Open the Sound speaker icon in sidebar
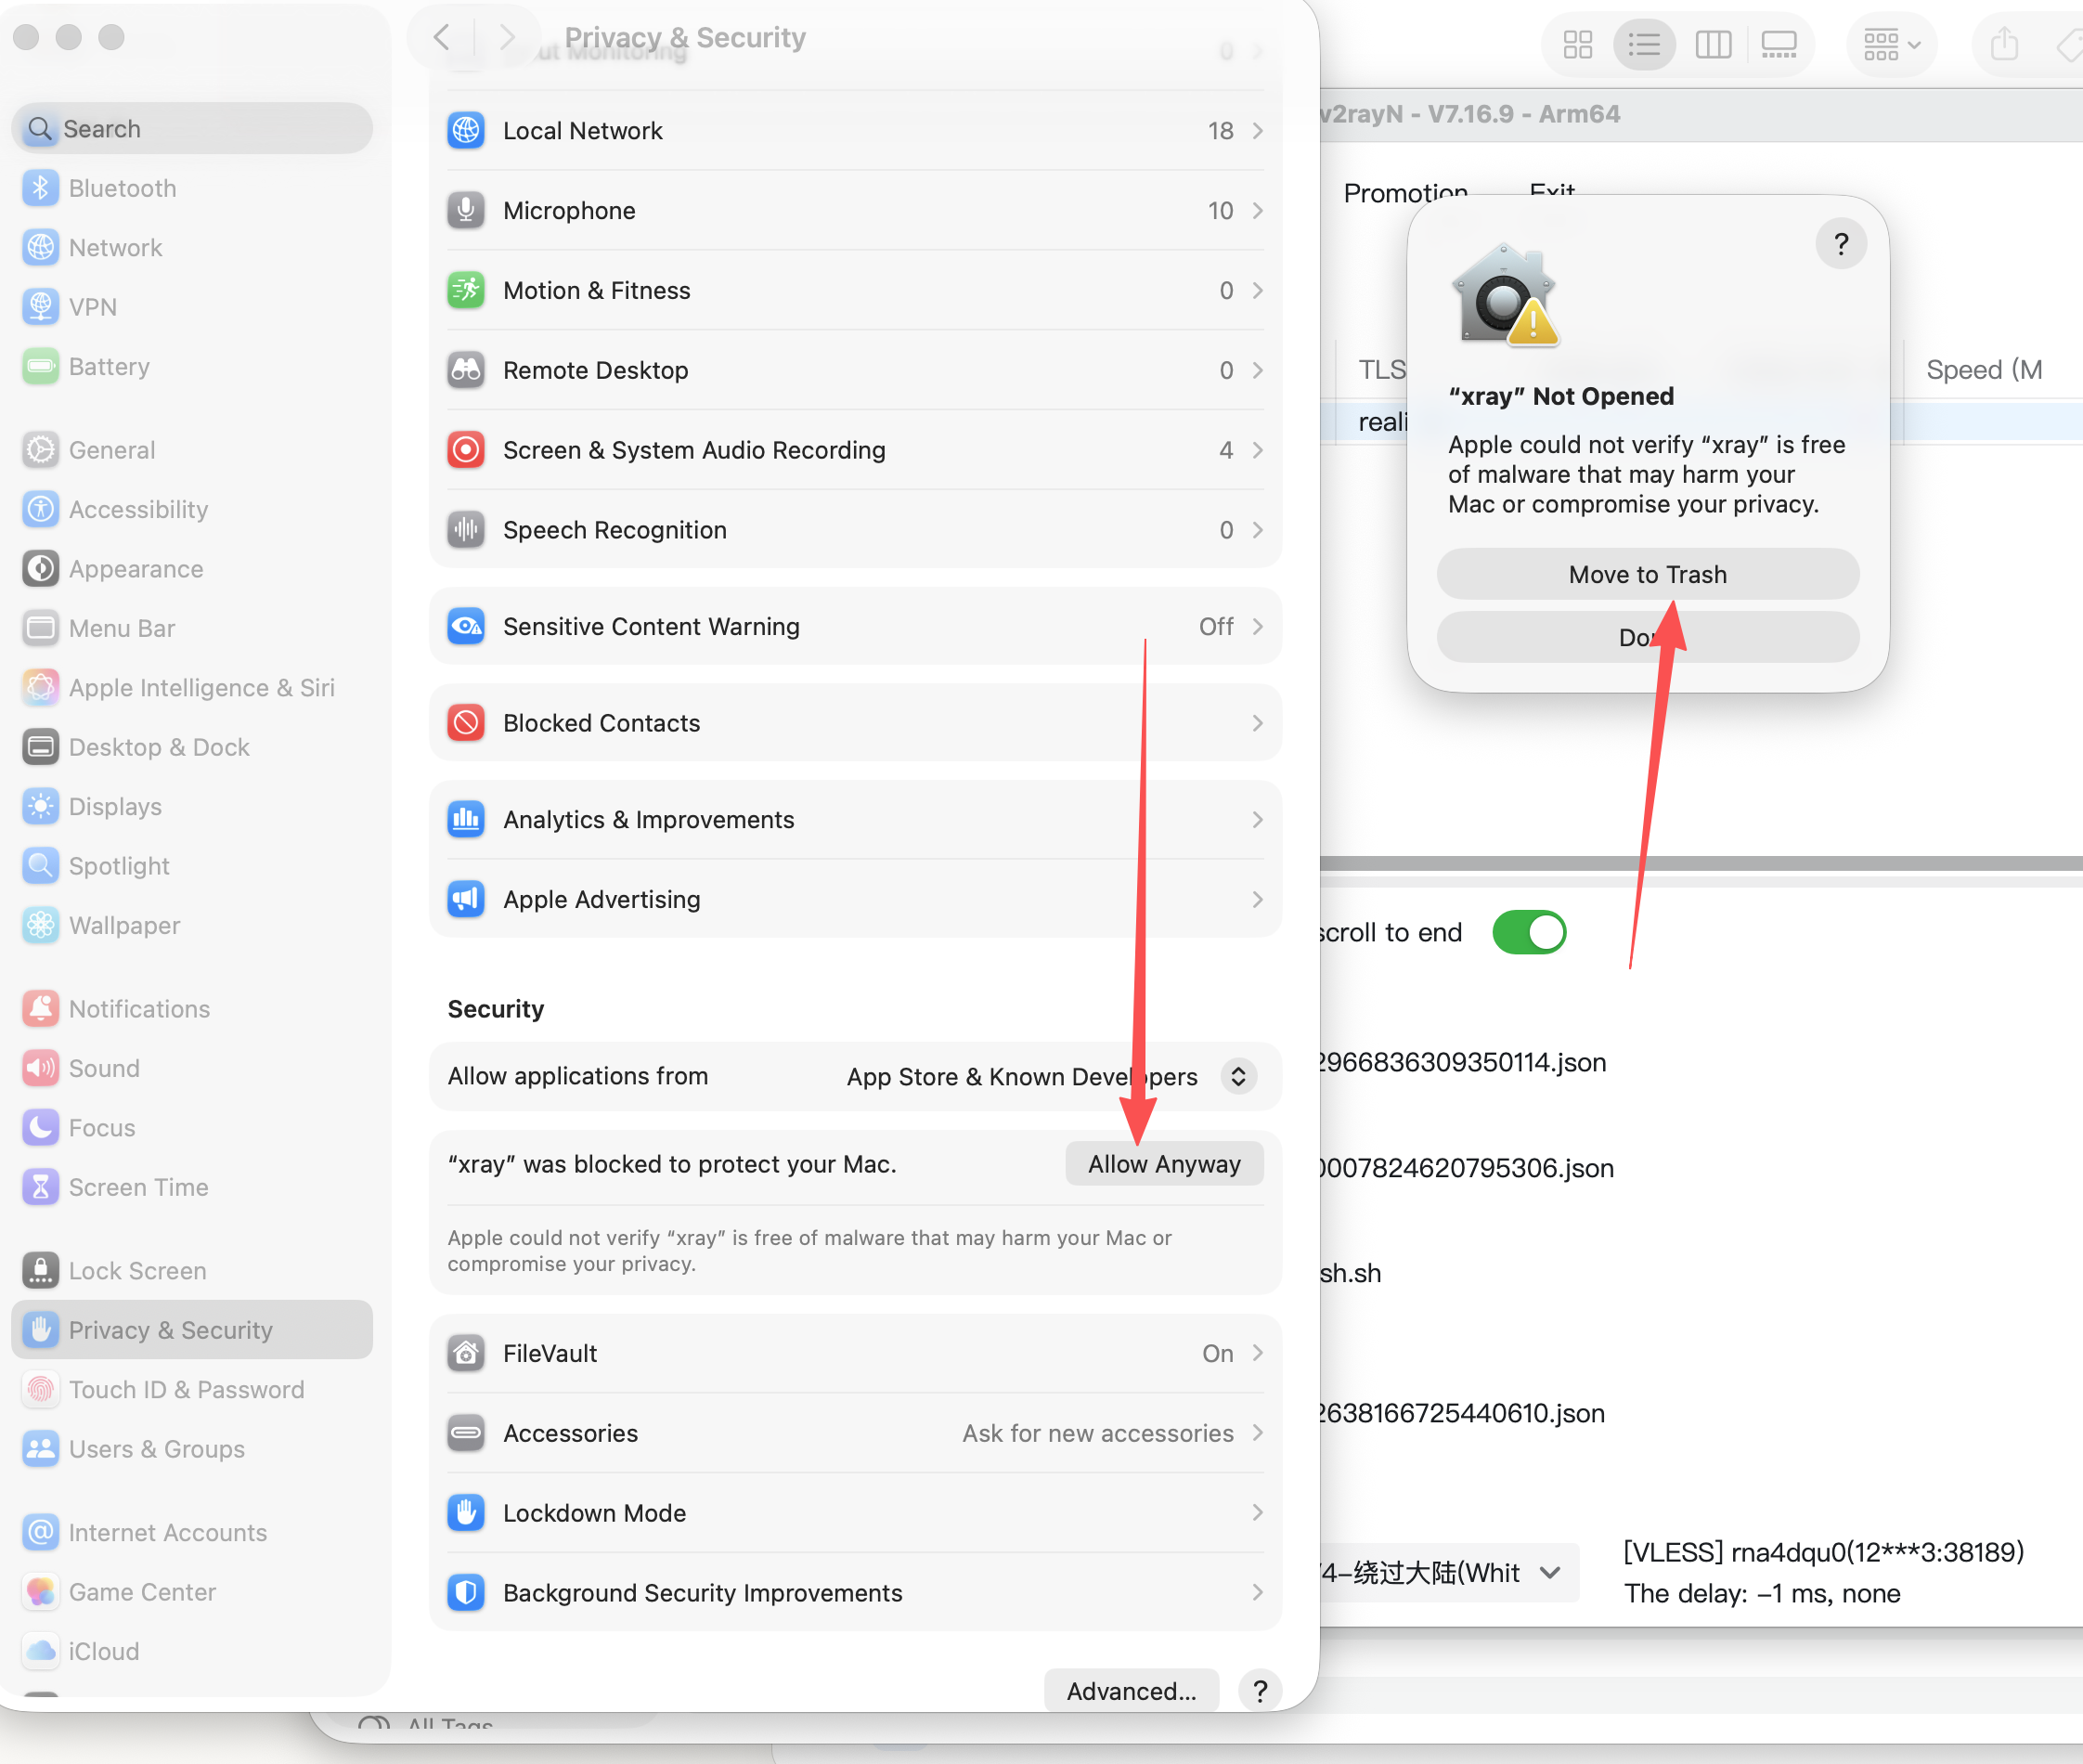2083x1764 pixels. pos(41,1068)
